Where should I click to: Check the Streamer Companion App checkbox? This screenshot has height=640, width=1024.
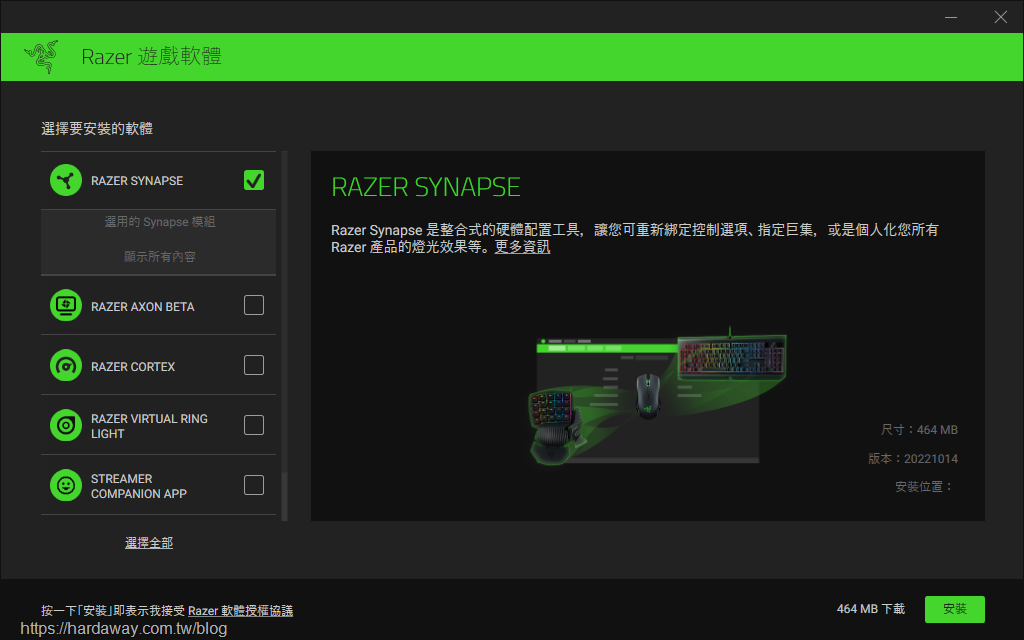pyautogui.click(x=253, y=485)
